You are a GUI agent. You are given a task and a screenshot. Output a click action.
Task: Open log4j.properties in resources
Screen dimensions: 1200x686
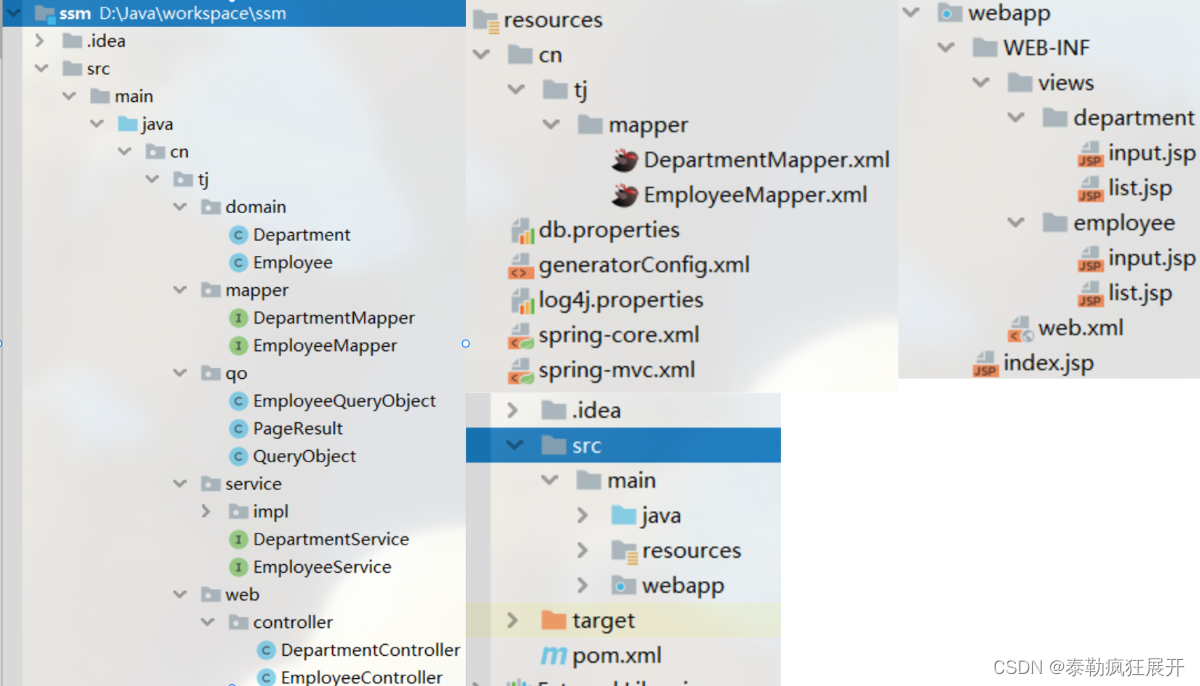pos(620,300)
